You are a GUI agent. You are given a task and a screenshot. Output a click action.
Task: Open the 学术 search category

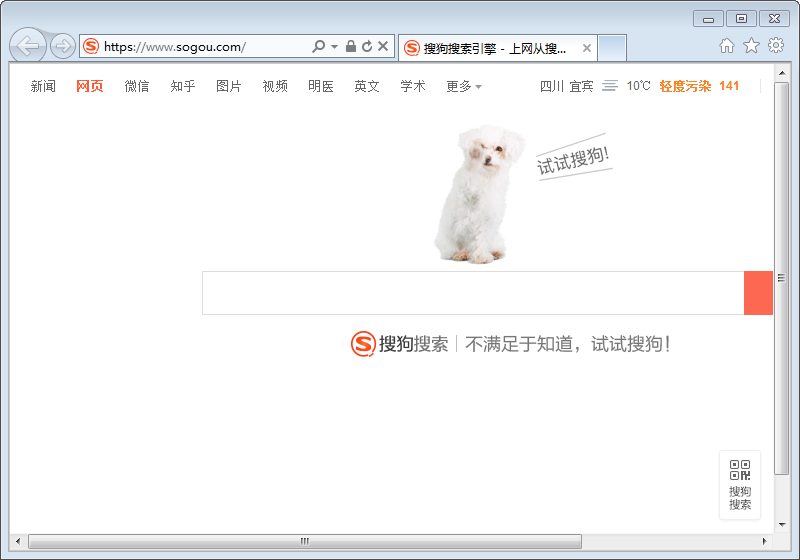coord(413,86)
